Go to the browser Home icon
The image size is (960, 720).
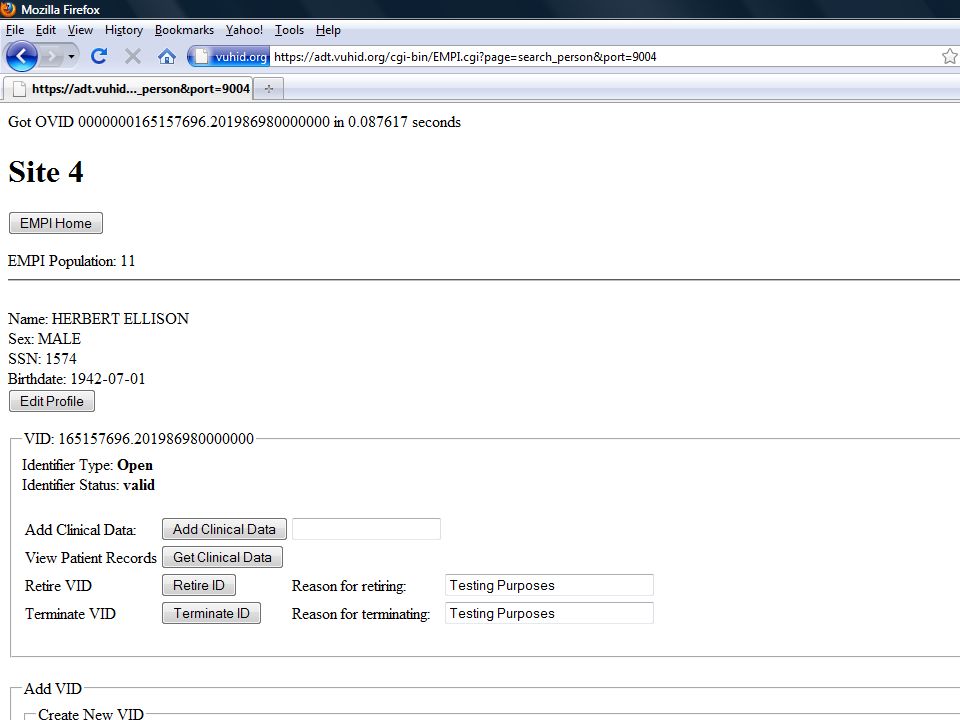(x=167, y=57)
